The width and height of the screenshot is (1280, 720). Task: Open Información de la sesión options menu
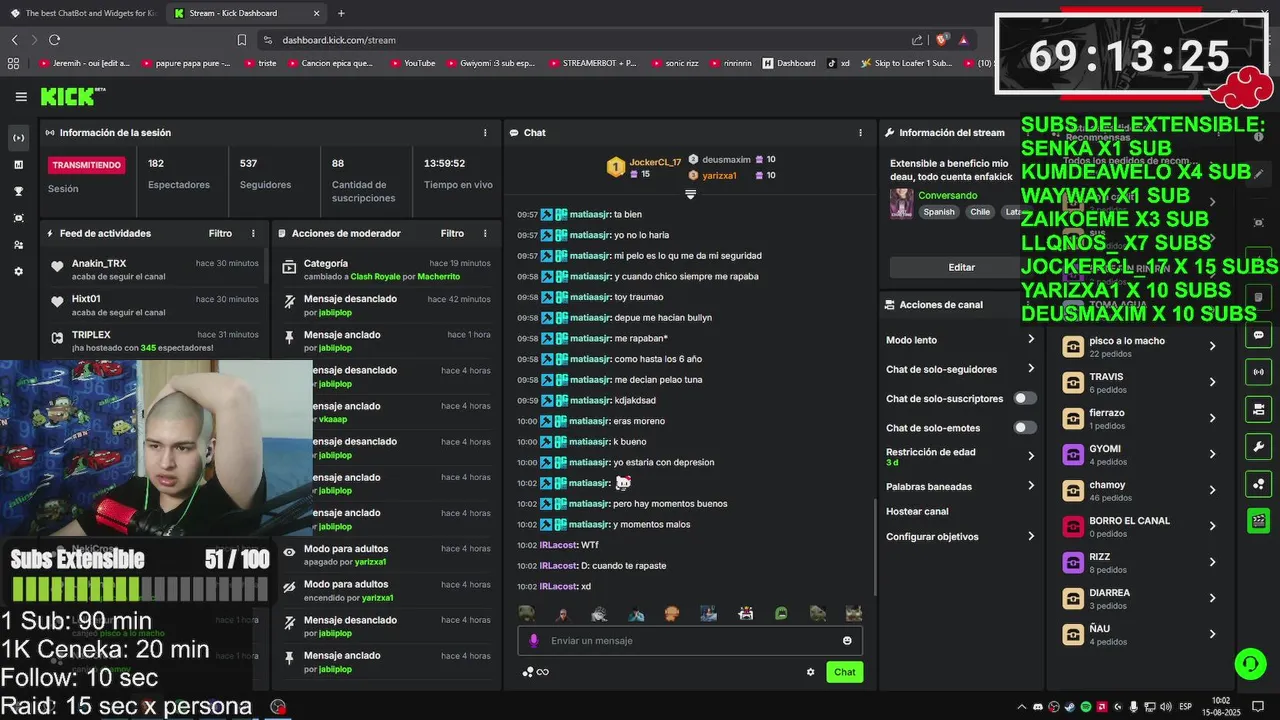485,132
